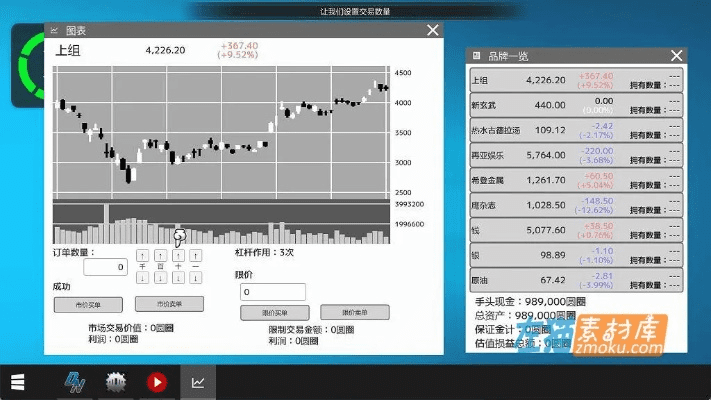Image resolution: width=711 pixels, height=400 pixels.
Task: Focus the 限价 limit price input field
Action: 273,292
